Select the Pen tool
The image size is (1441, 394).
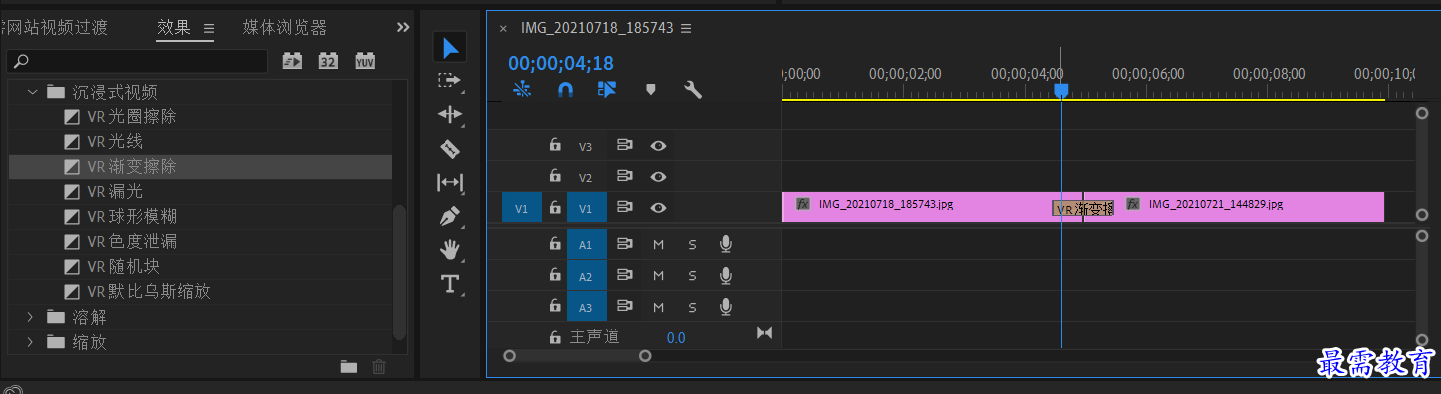(450, 216)
